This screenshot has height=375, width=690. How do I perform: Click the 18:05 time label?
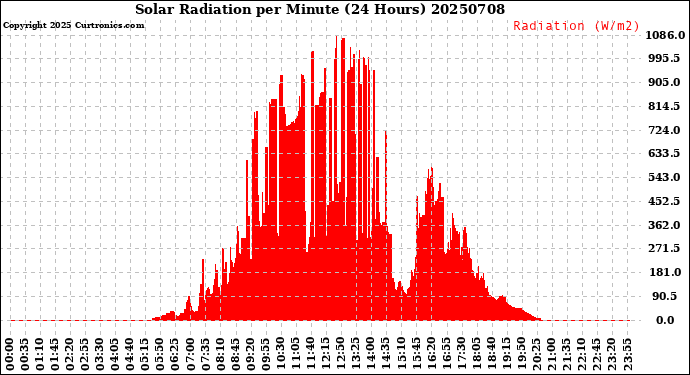[x=476, y=355]
